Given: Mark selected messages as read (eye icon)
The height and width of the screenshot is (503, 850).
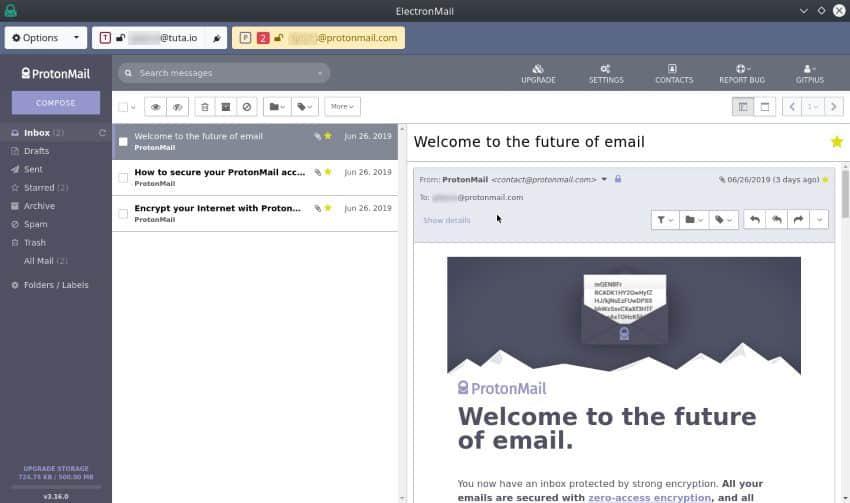Looking at the screenshot, I should (155, 106).
